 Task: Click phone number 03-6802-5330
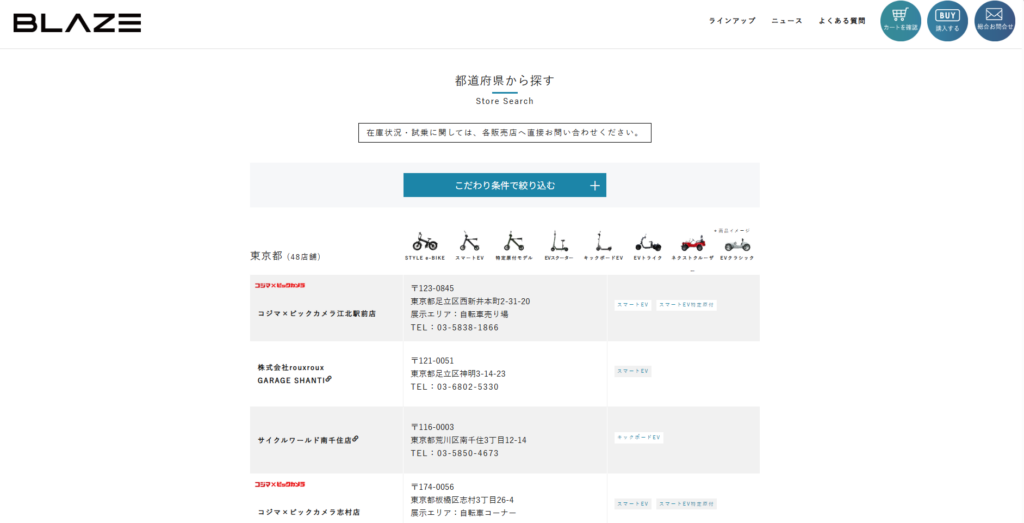pos(468,387)
